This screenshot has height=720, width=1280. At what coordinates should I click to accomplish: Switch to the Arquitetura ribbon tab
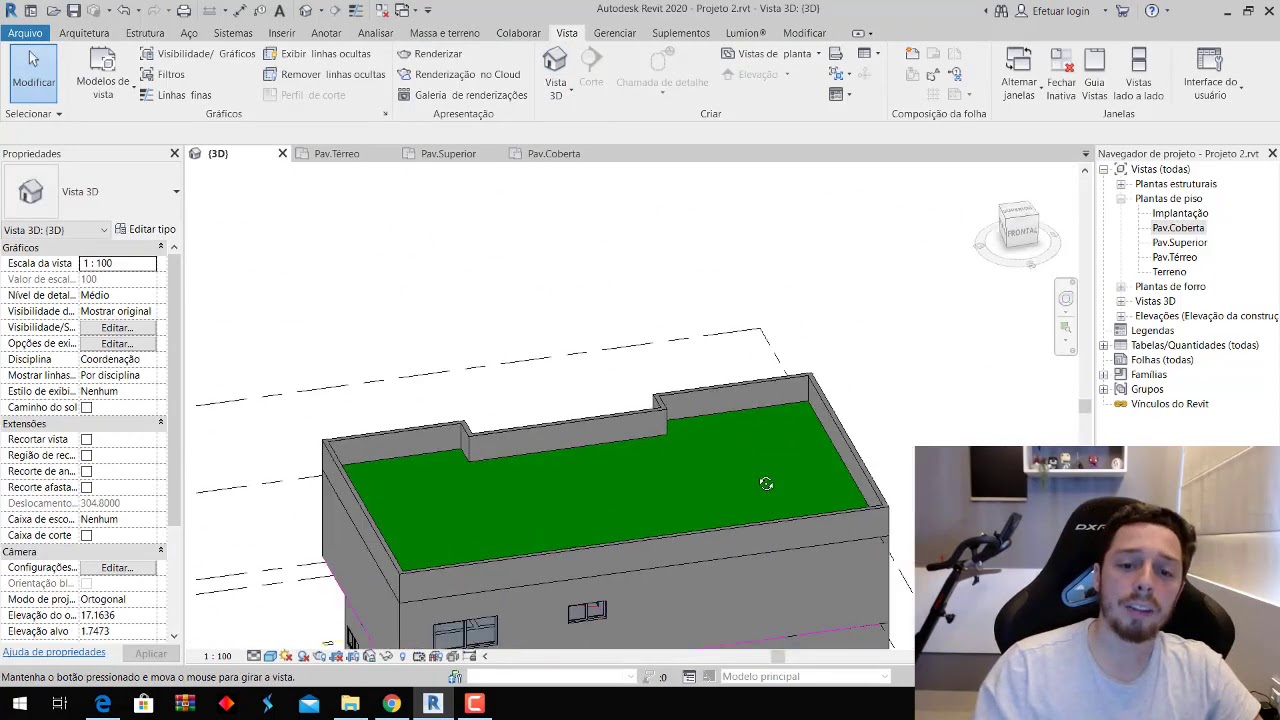pos(84,33)
